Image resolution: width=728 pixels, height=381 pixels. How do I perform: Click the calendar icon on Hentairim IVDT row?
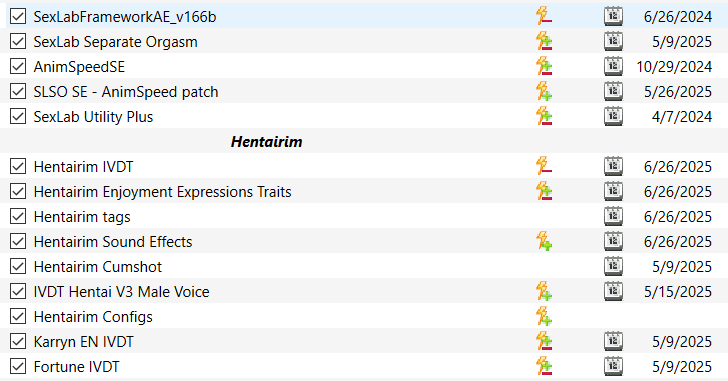pos(613,166)
